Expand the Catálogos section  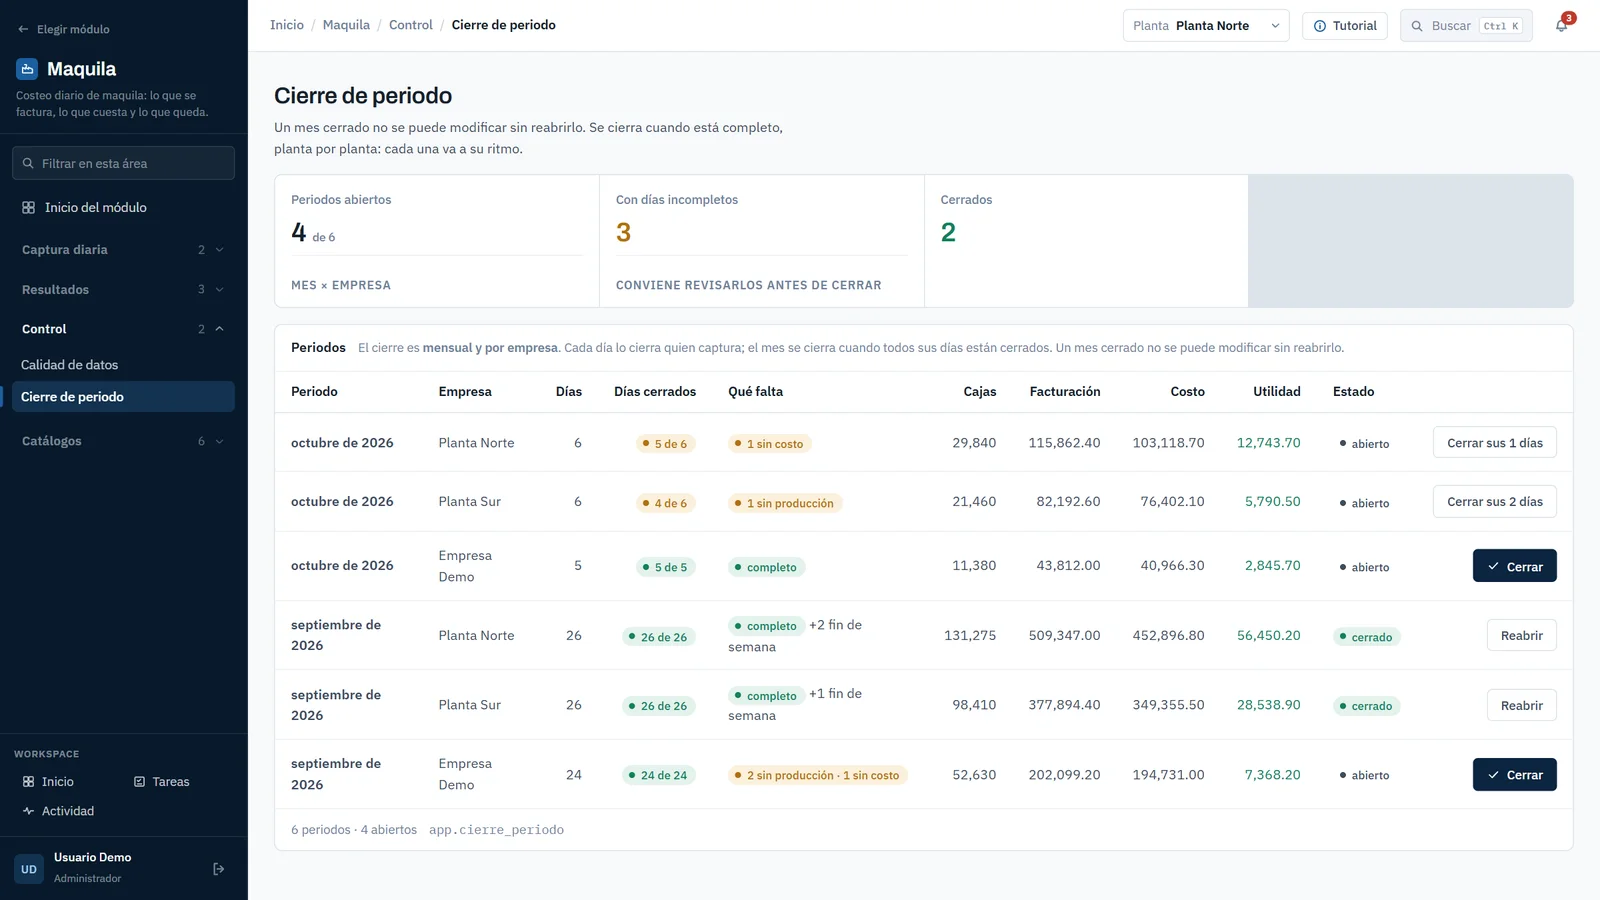122,441
